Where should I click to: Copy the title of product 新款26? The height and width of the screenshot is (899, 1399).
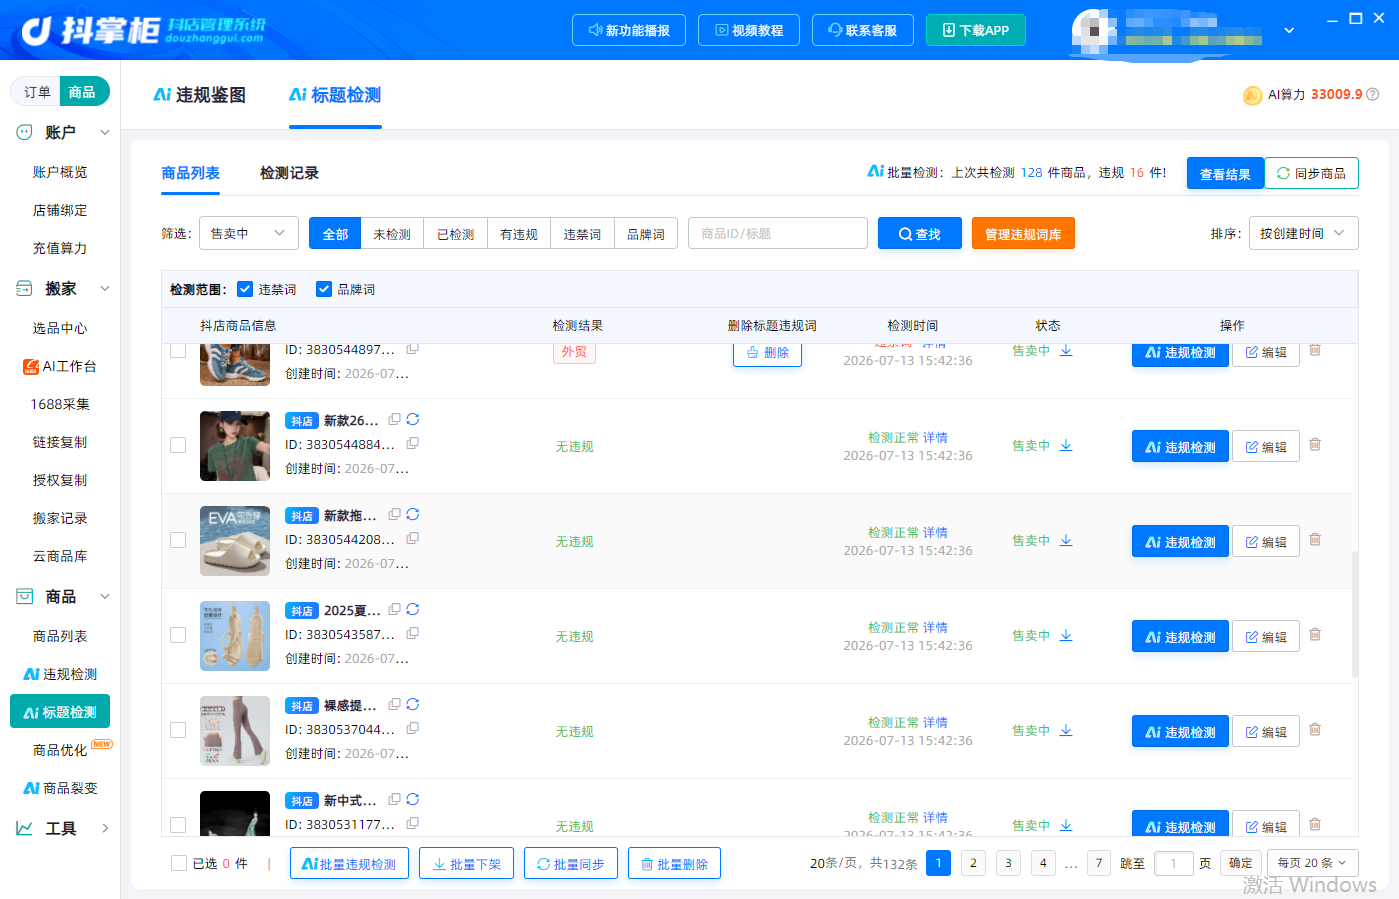click(394, 420)
